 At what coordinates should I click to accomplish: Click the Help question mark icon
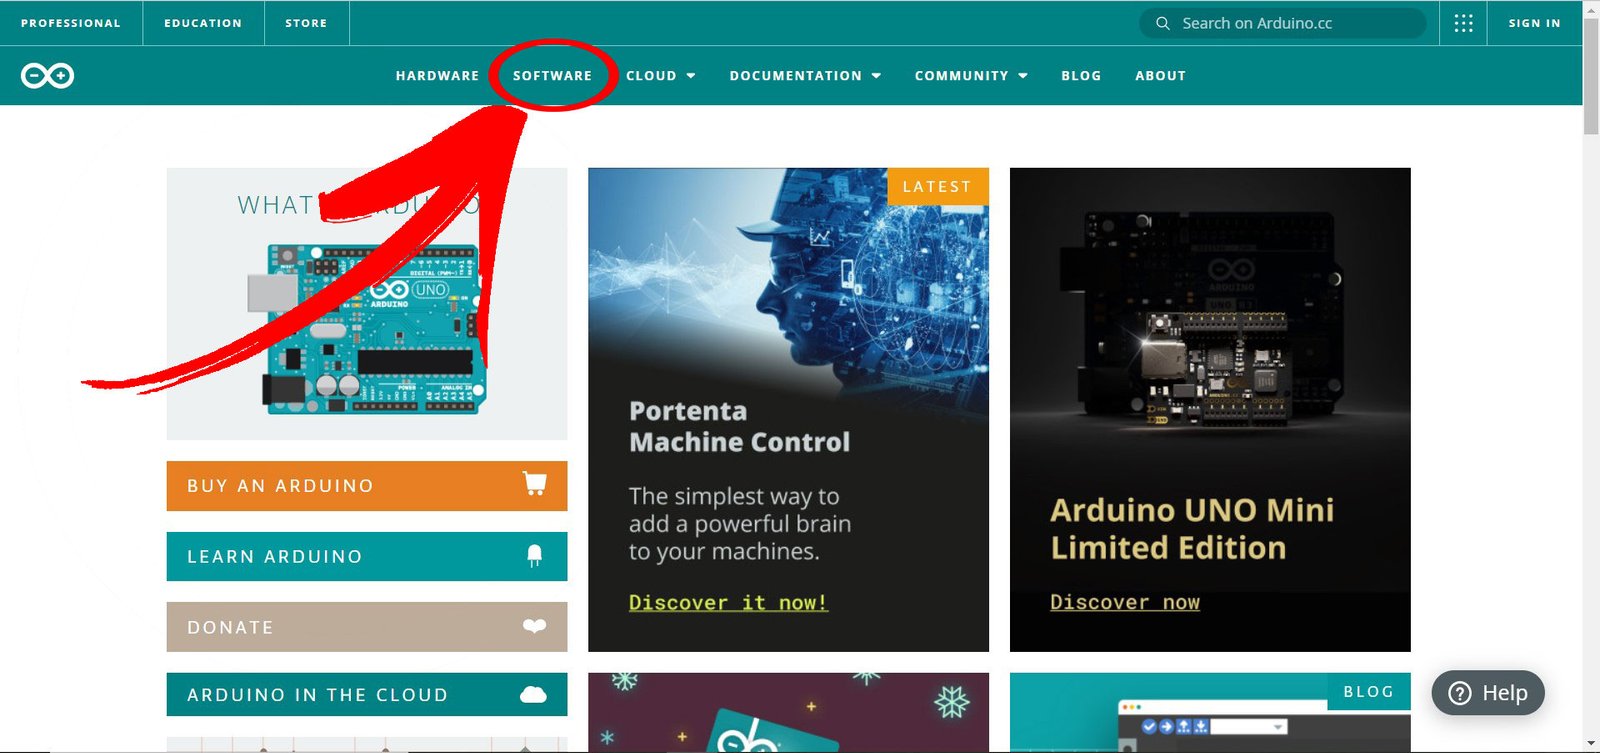click(x=1460, y=693)
